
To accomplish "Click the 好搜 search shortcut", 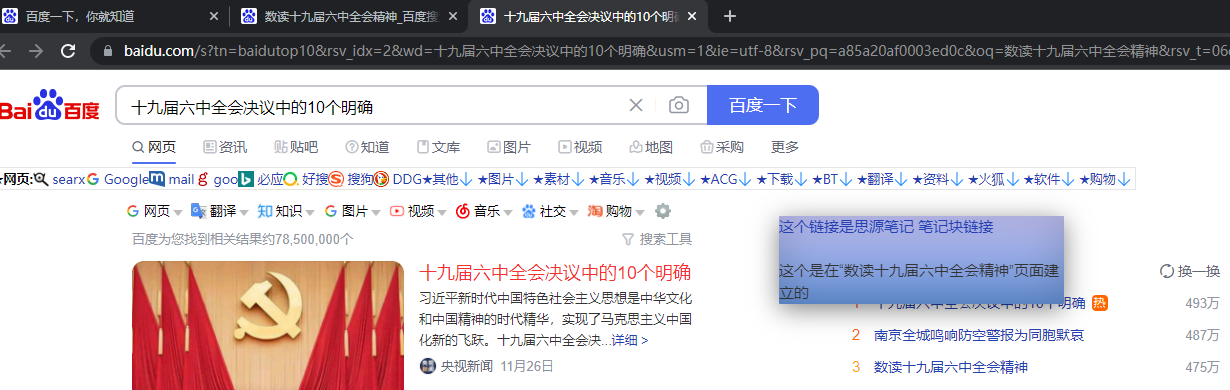I will point(306,180).
